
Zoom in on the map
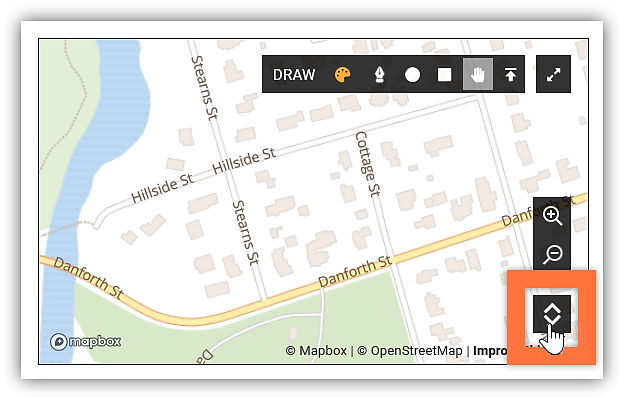click(552, 216)
